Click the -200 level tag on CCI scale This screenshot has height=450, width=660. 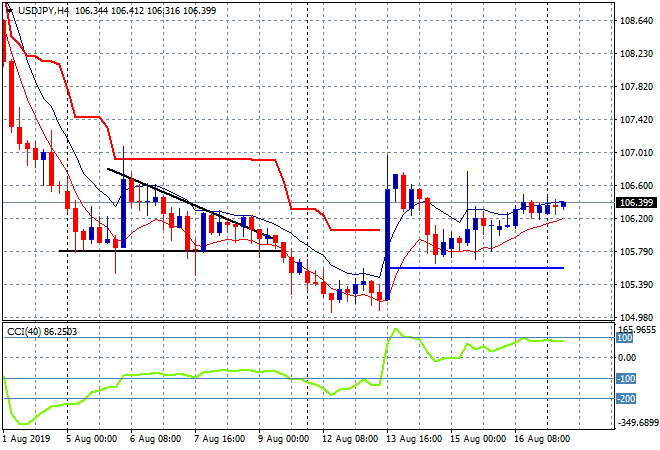click(x=626, y=398)
